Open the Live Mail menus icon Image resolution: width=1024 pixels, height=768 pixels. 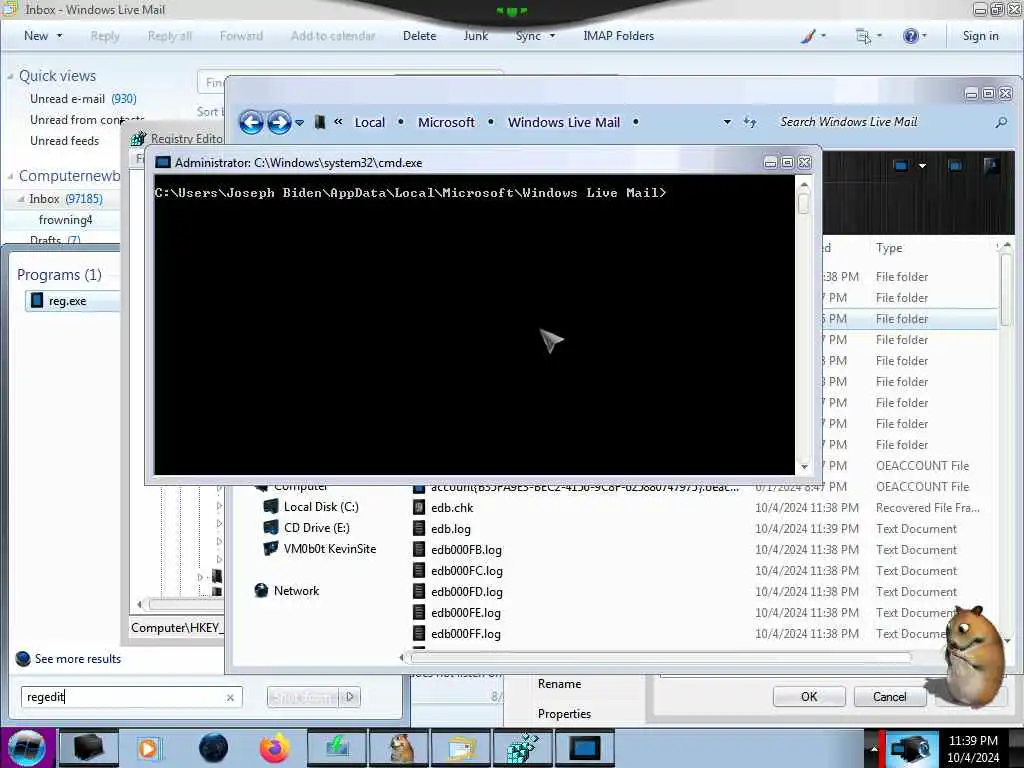coord(863,36)
